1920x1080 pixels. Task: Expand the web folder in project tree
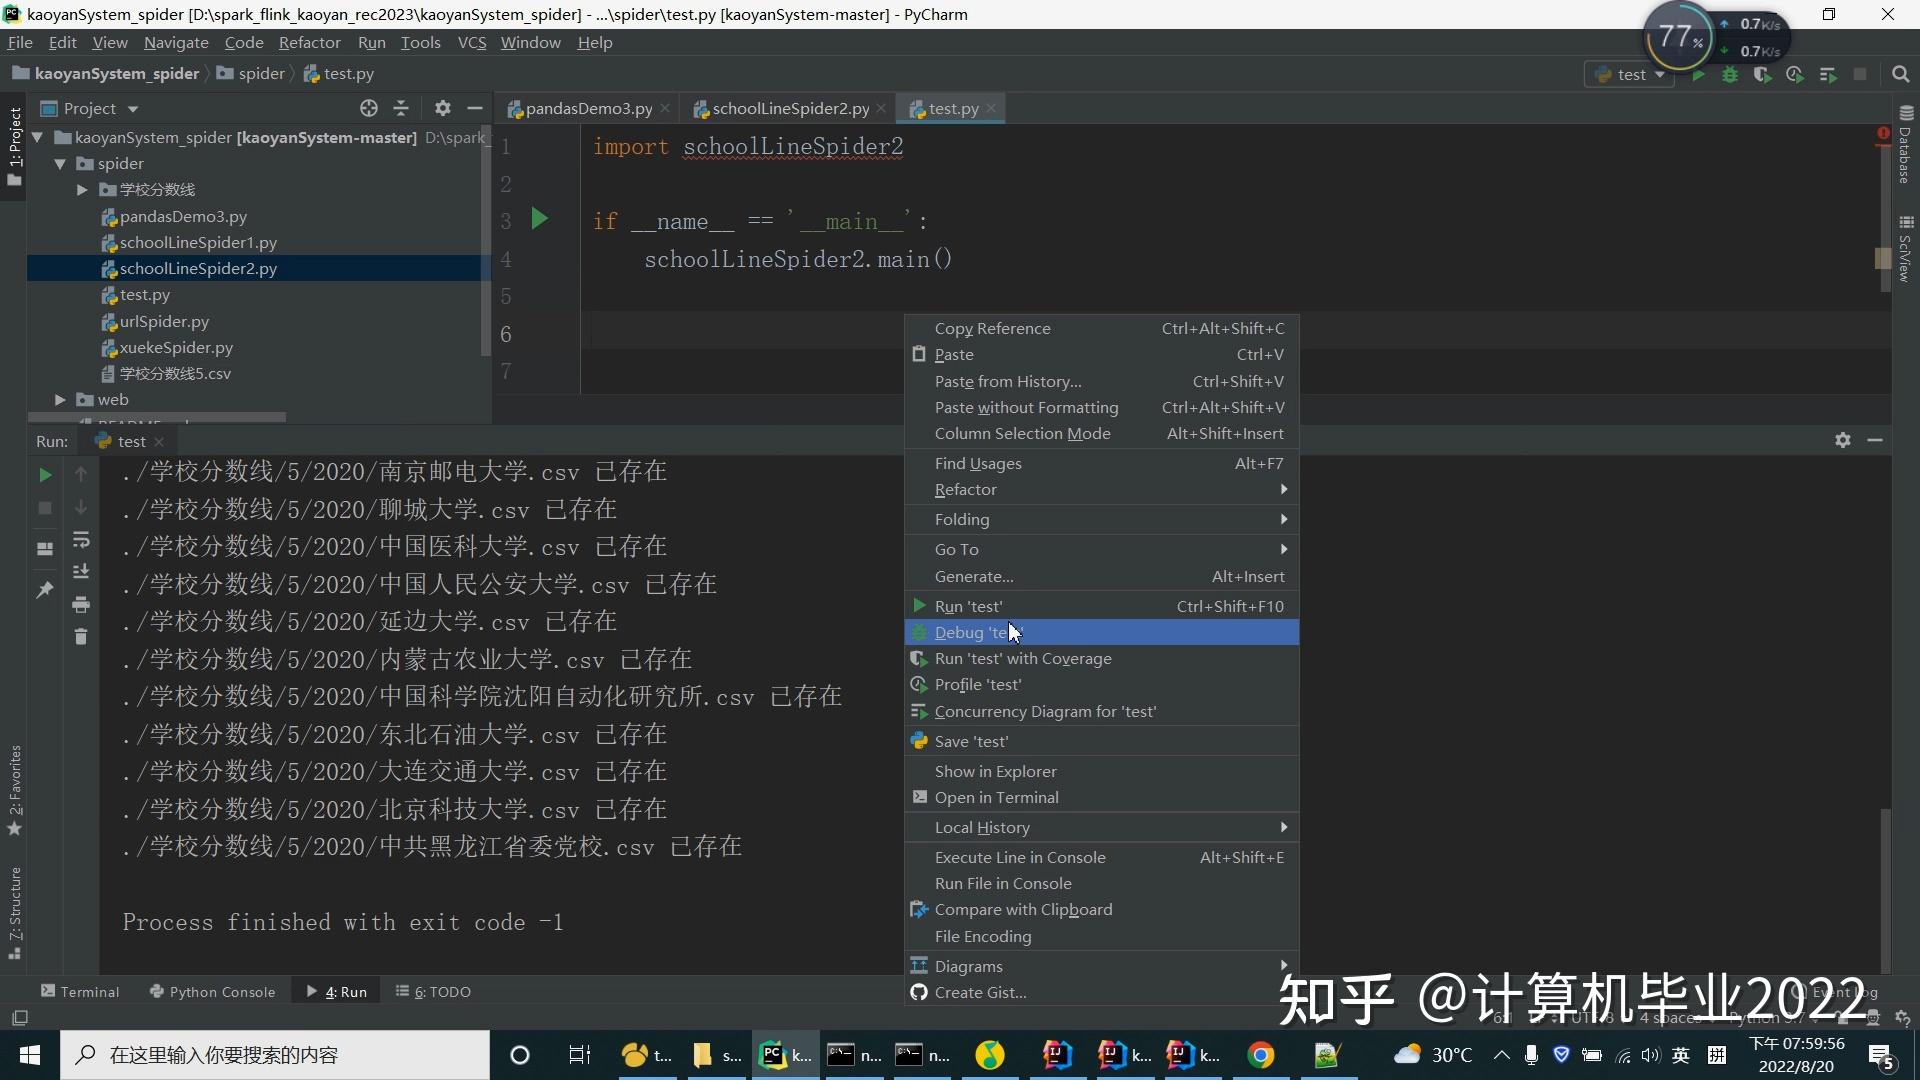tap(60, 400)
